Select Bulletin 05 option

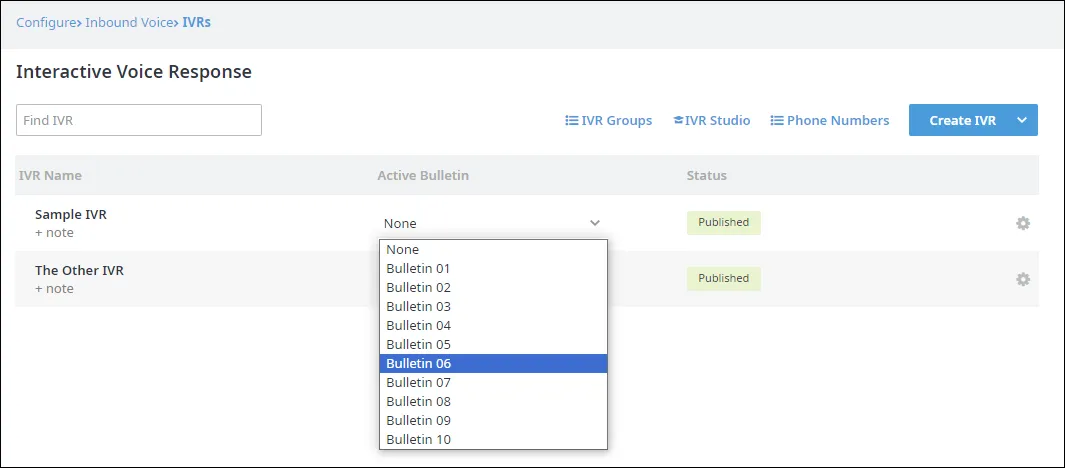pos(493,344)
